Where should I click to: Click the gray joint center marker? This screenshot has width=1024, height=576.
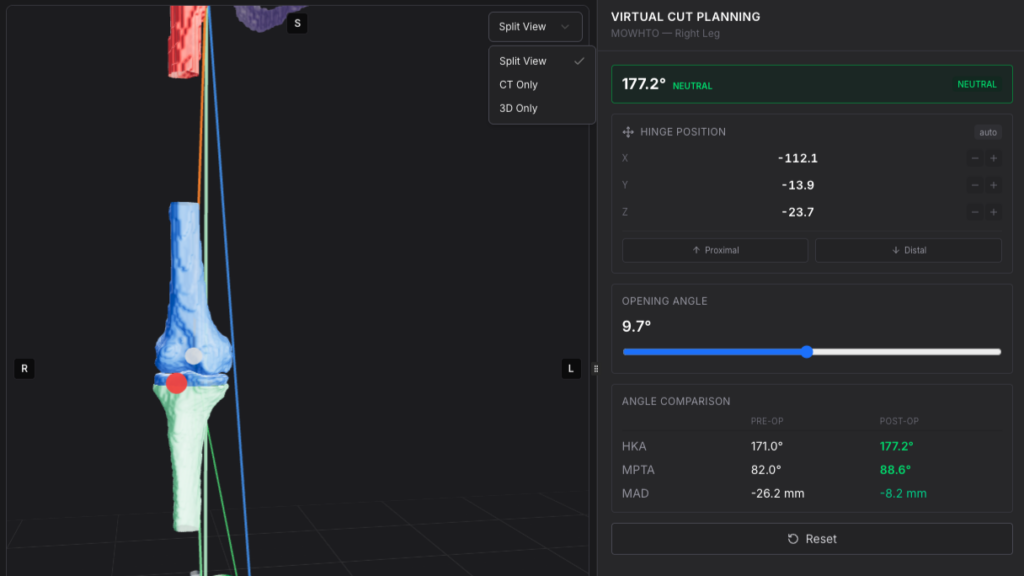pos(193,356)
